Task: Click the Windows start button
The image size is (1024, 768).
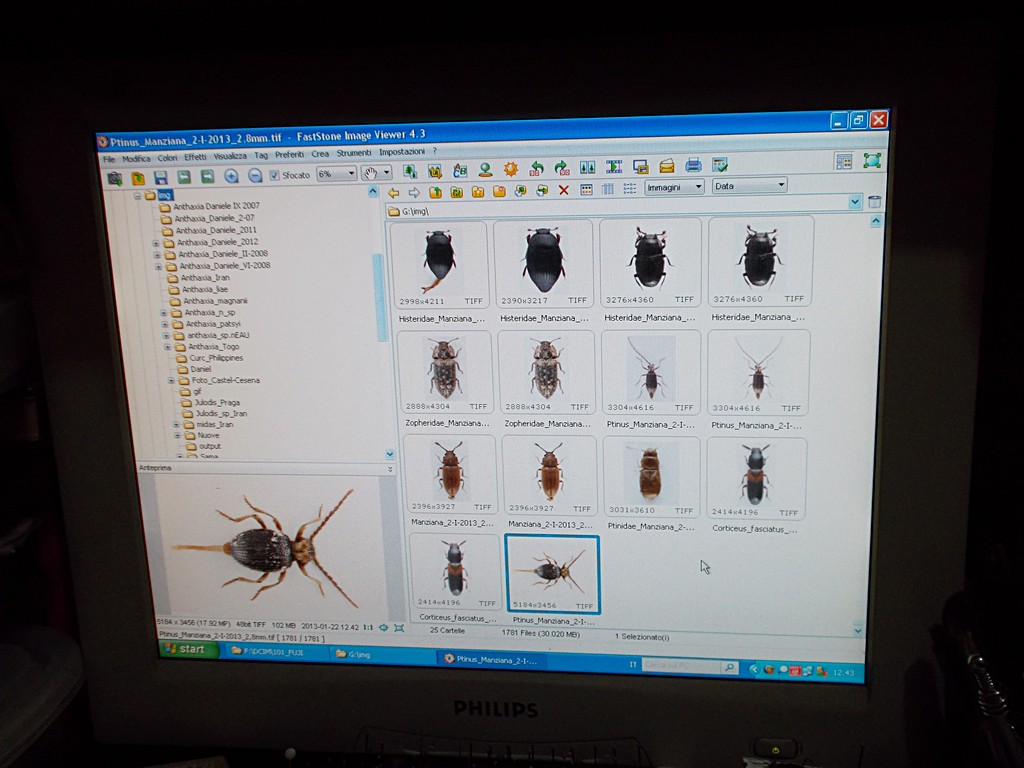Action: pyautogui.click(x=185, y=649)
